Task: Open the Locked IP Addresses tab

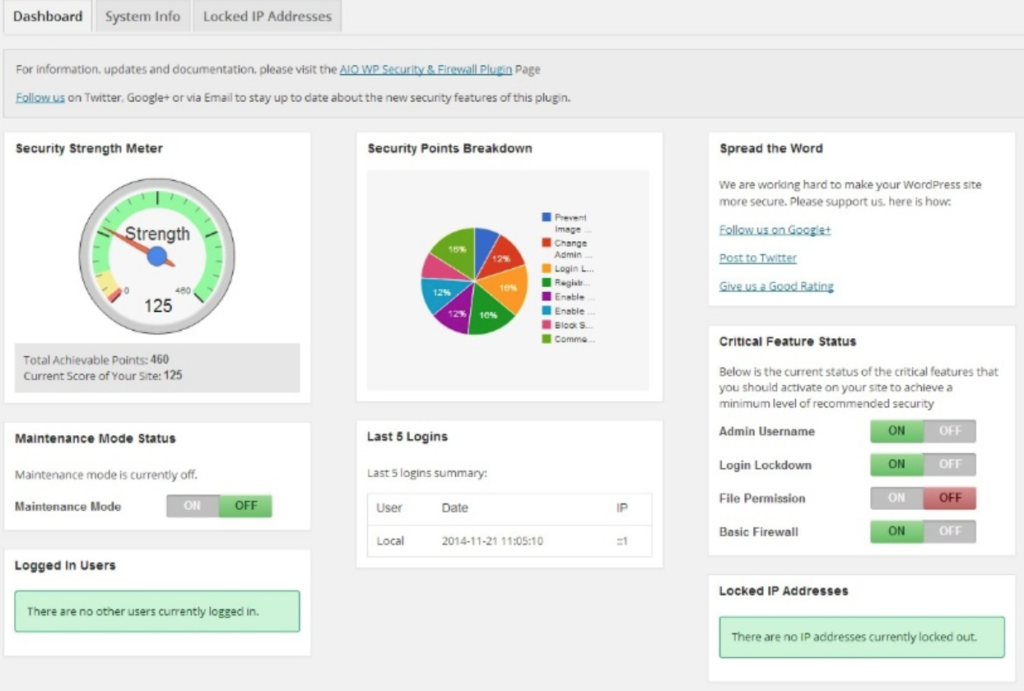Action: (267, 17)
